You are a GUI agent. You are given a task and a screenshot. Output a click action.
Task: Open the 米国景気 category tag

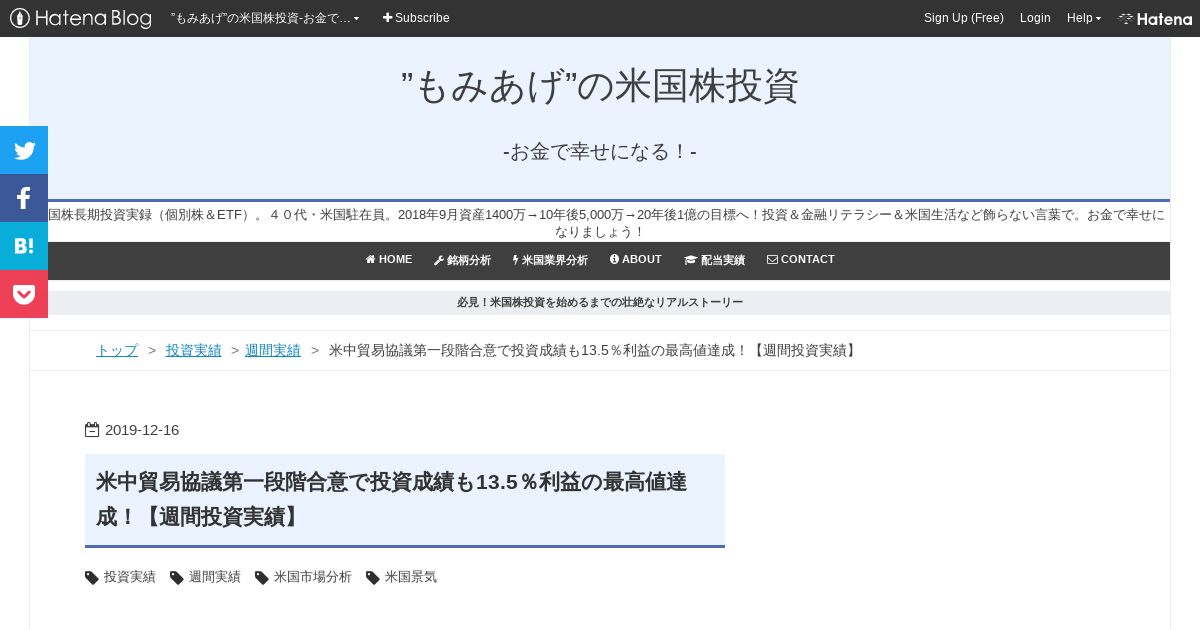(x=411, y=577)
